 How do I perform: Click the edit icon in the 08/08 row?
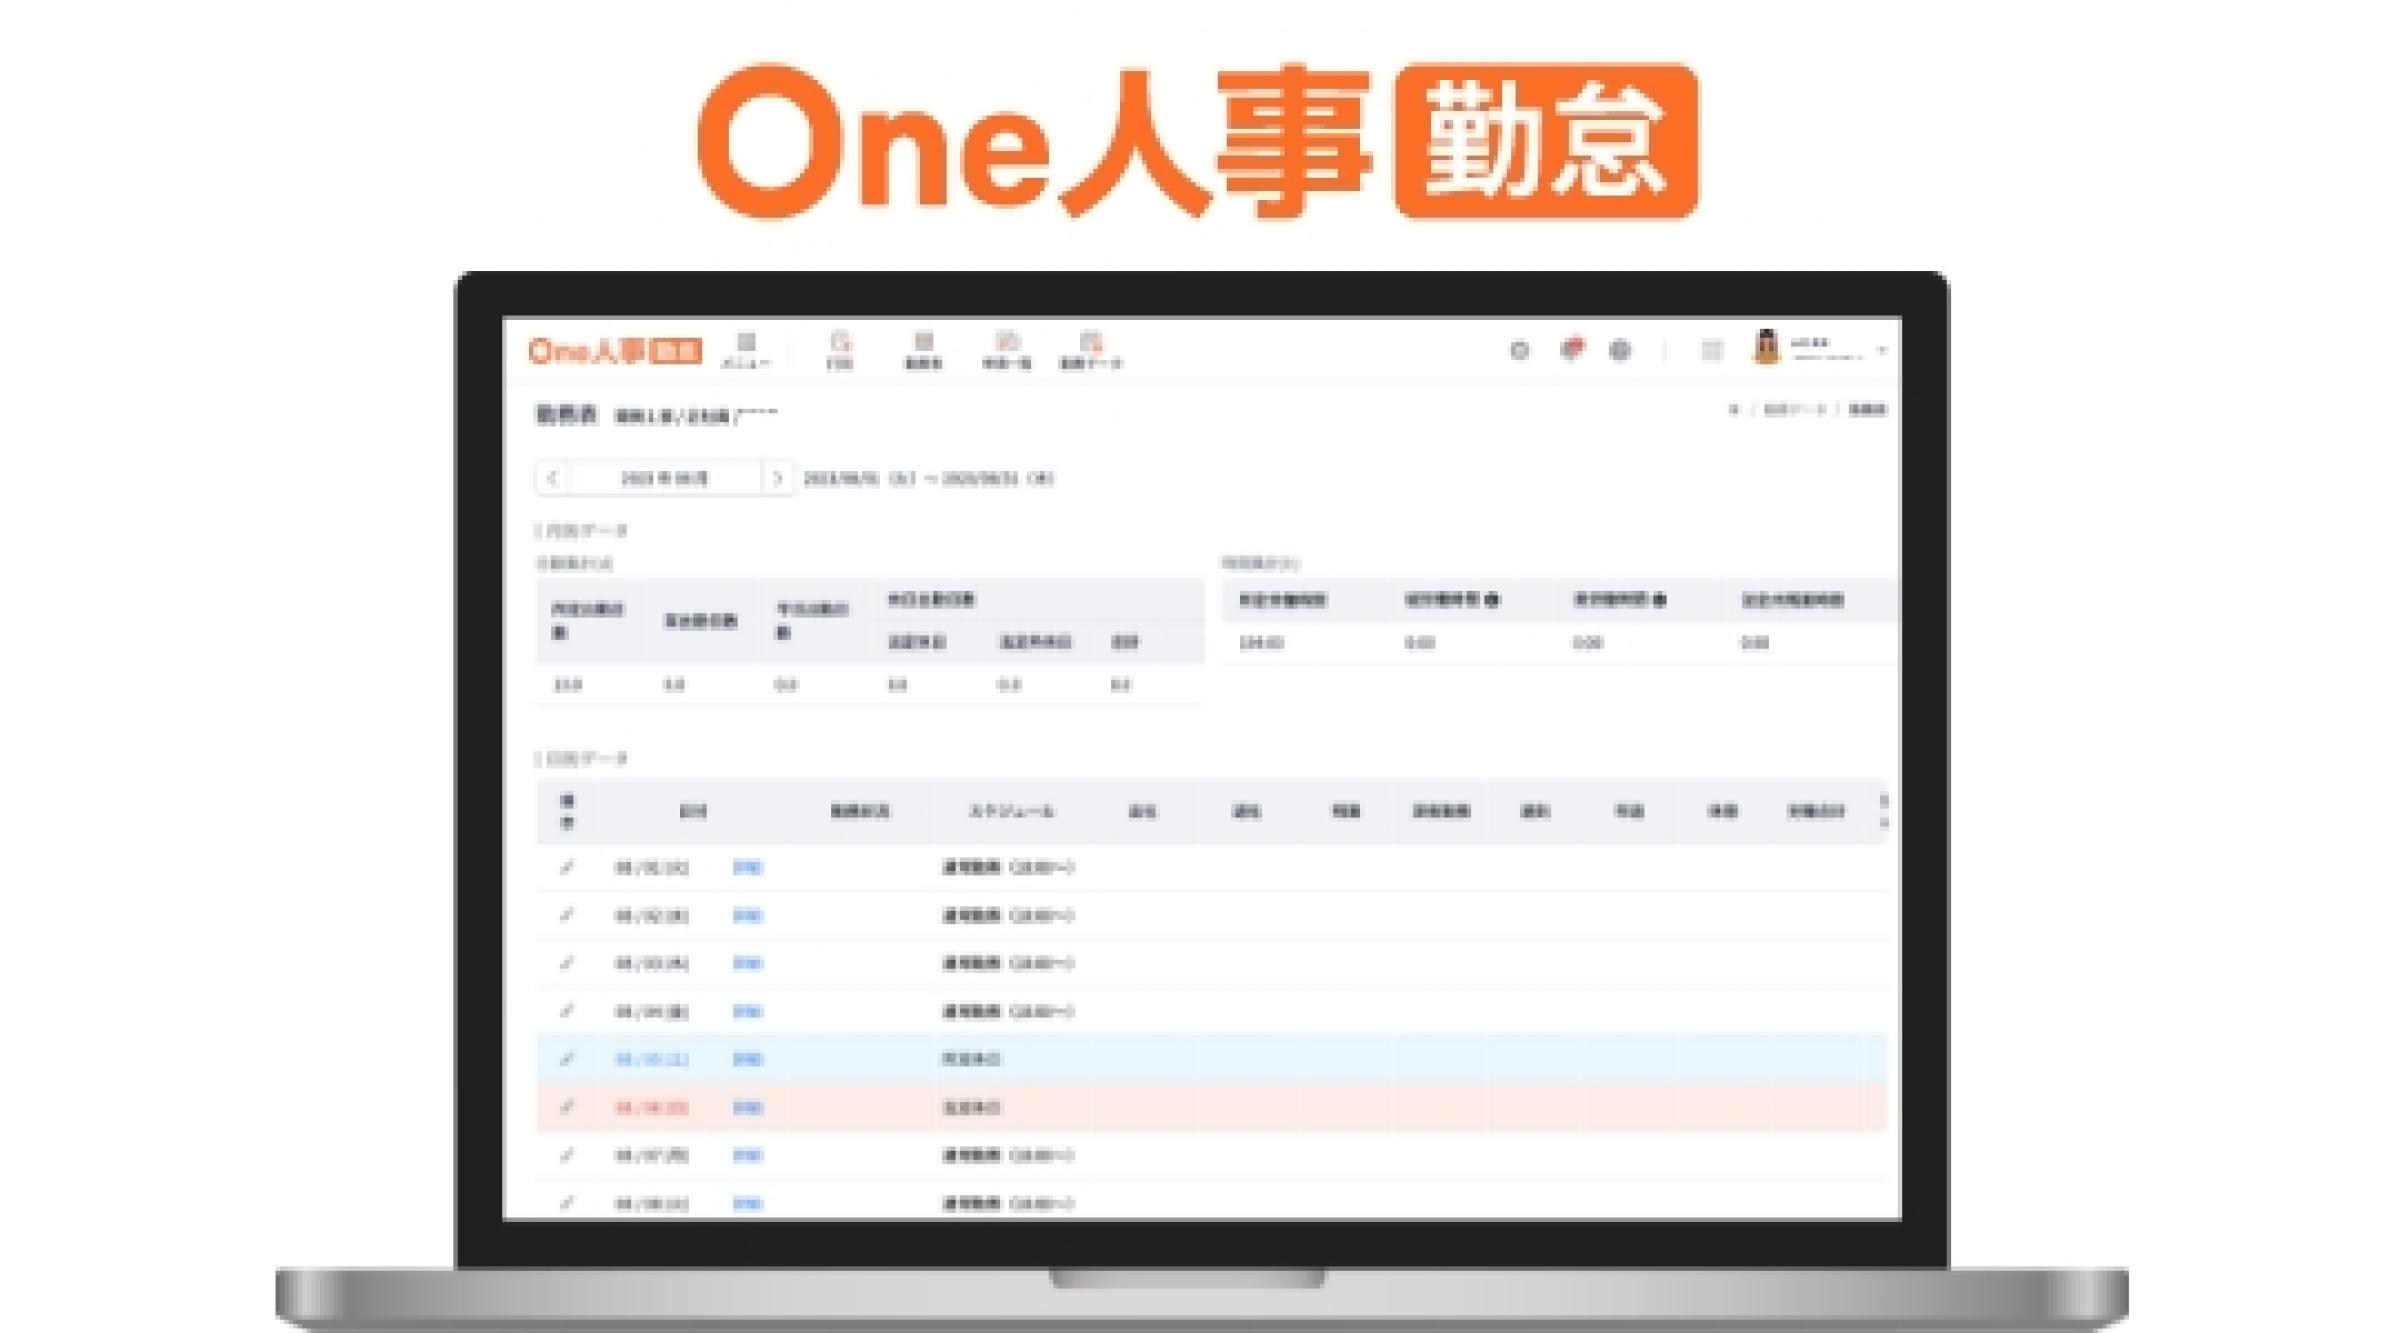point(567,1202)
